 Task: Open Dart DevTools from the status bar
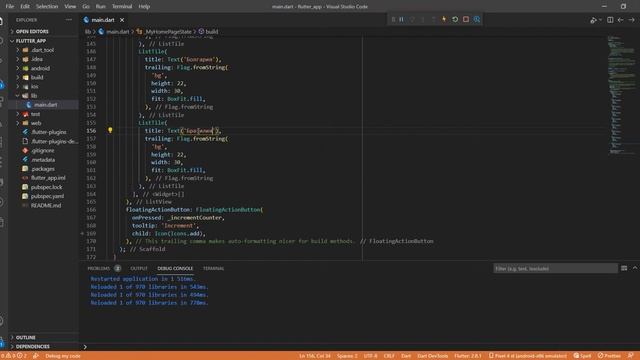pyautogui.click(x=433, y=356)
